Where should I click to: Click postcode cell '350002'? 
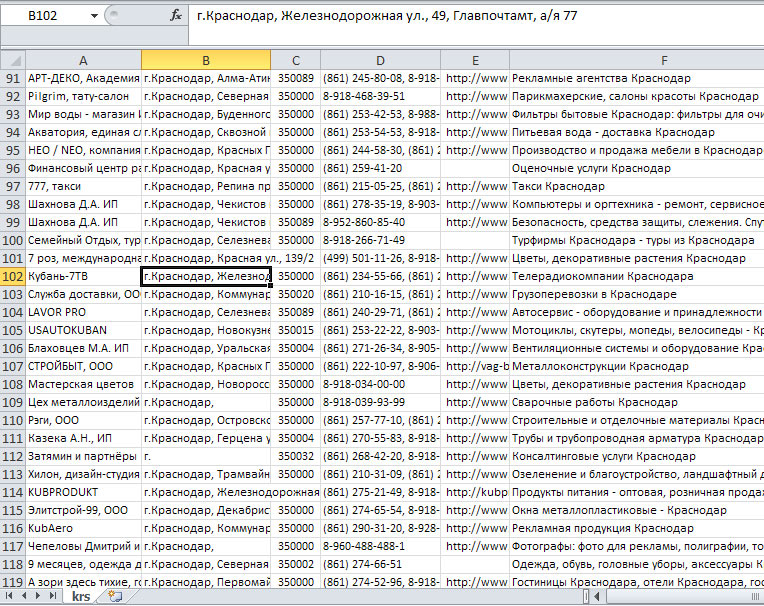click(296, 565)
